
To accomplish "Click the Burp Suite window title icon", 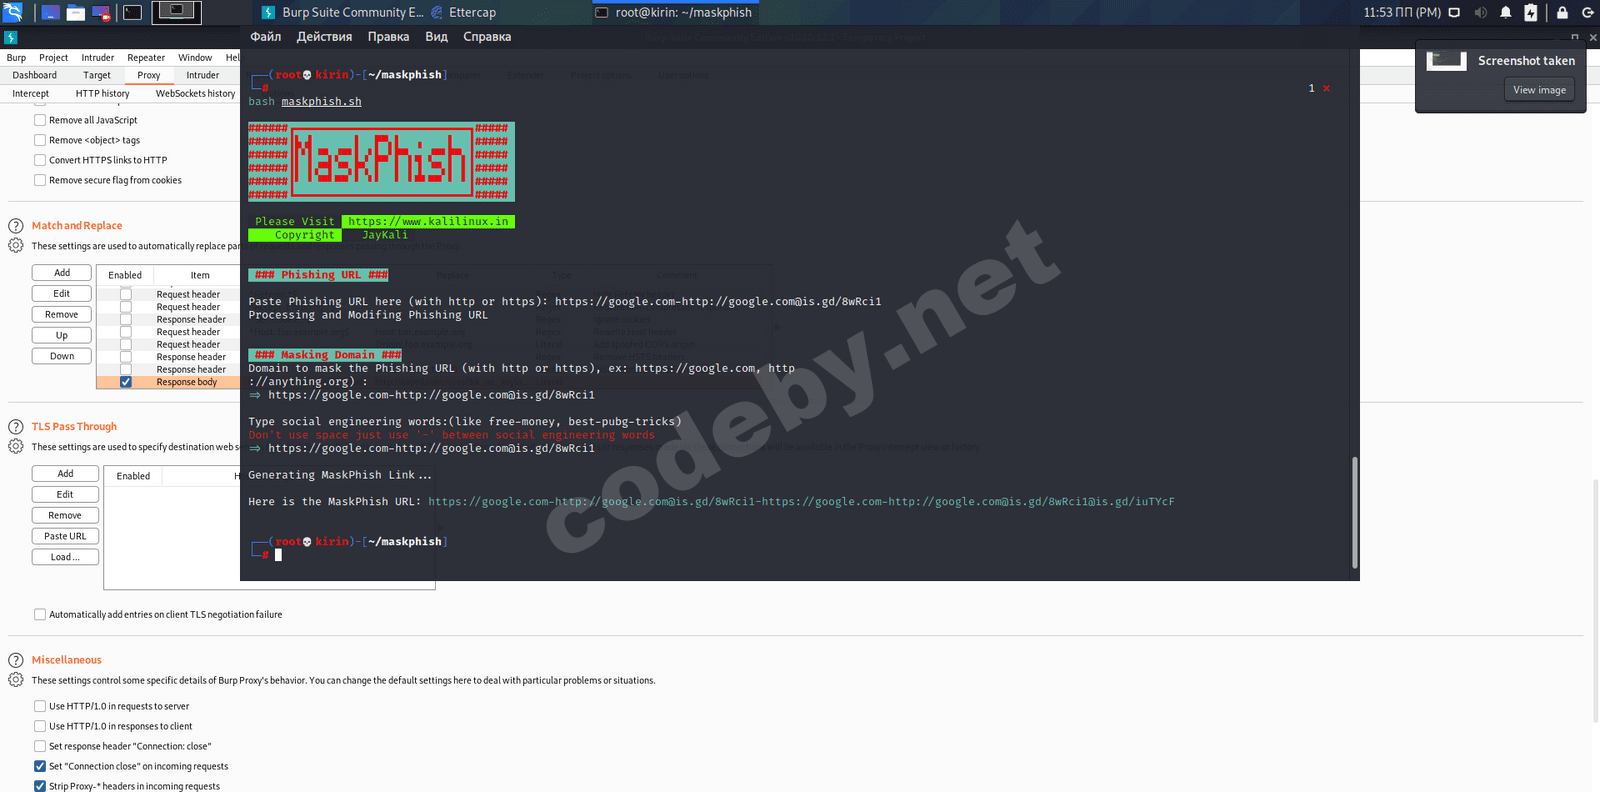I will click(11, 37).
